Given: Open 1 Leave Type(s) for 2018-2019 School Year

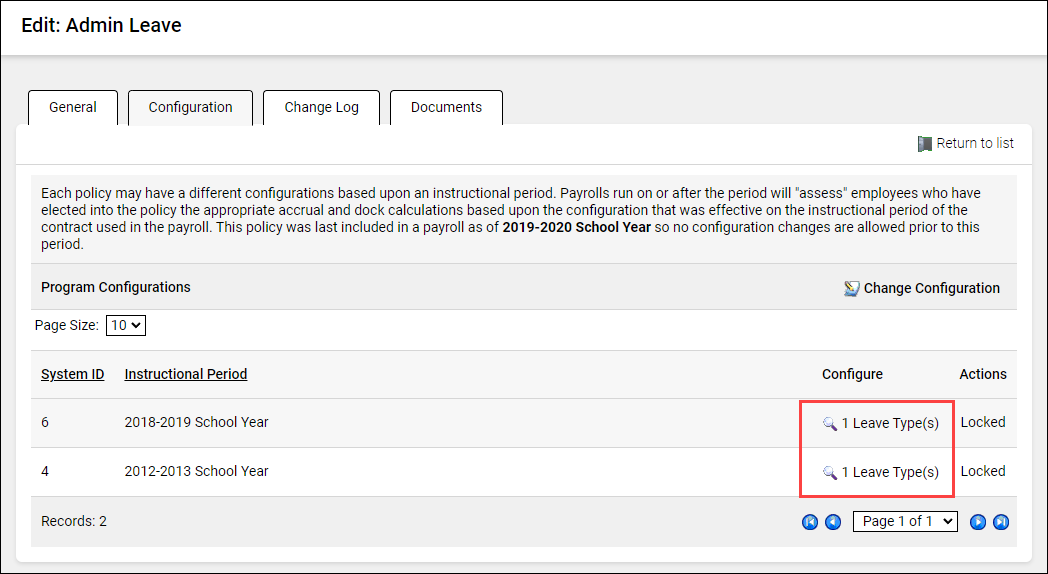Looking at the screenshot, I should pyautogui.click(x=890, y=423).
